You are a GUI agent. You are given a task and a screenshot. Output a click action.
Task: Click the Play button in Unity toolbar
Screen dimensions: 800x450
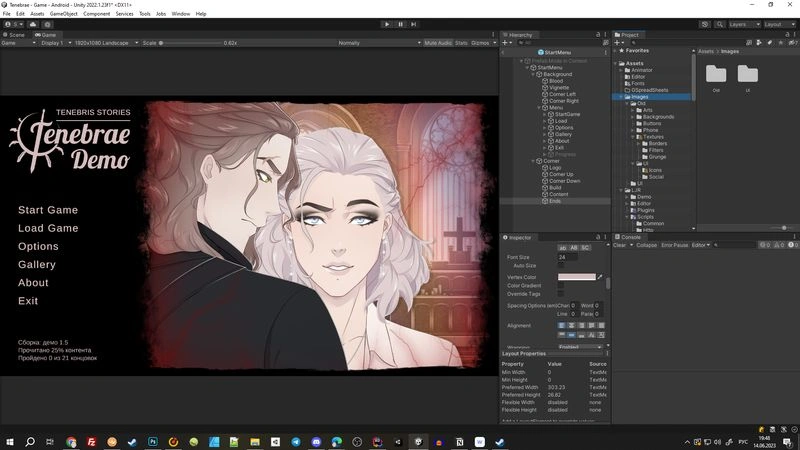(x=387, y=24)
